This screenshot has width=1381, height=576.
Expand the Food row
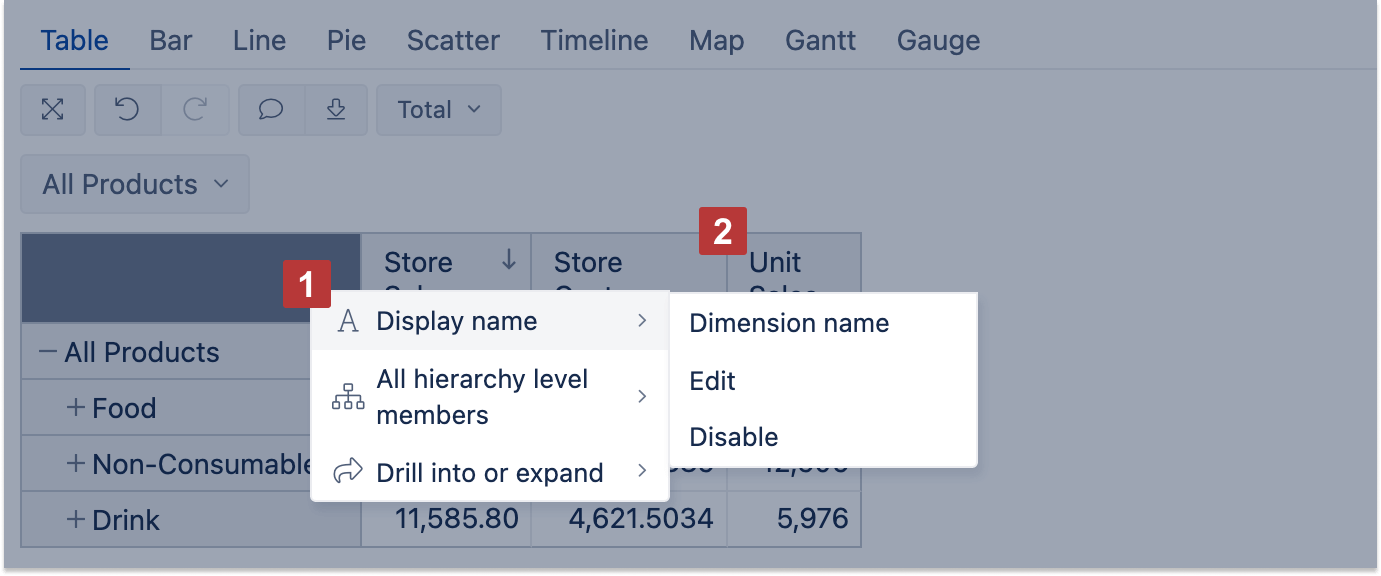tap(75, 408)
